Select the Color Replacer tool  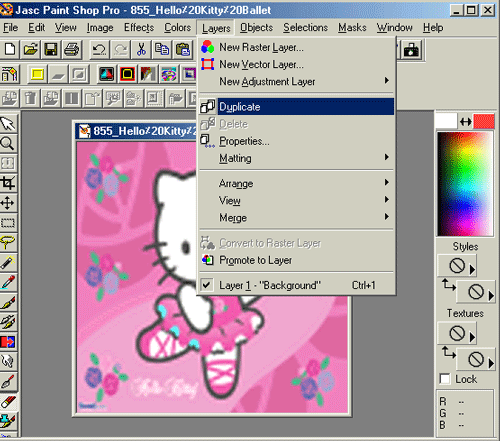coord(8,342)
